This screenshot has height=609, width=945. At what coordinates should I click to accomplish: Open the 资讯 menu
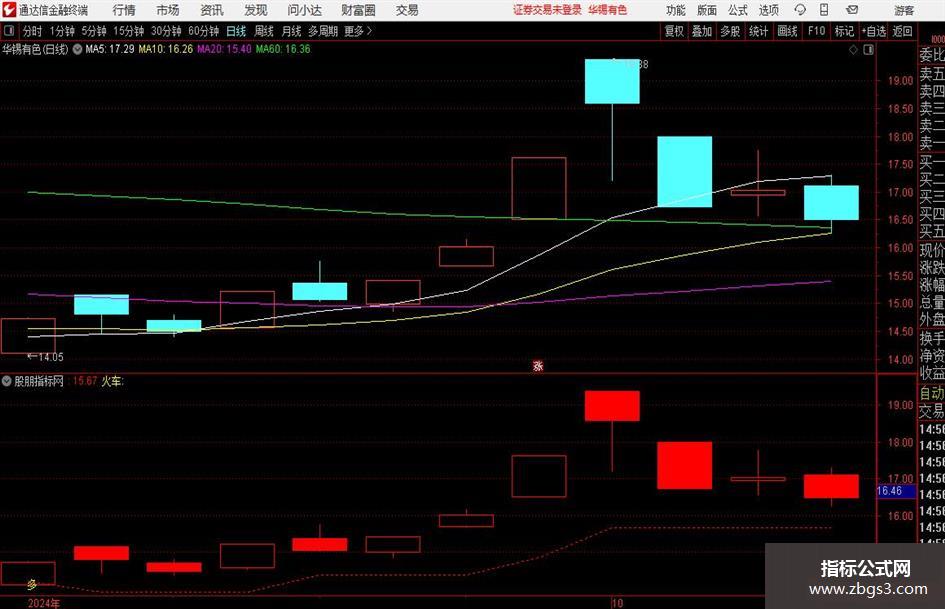pyautogui.click(x=212, y=10)
